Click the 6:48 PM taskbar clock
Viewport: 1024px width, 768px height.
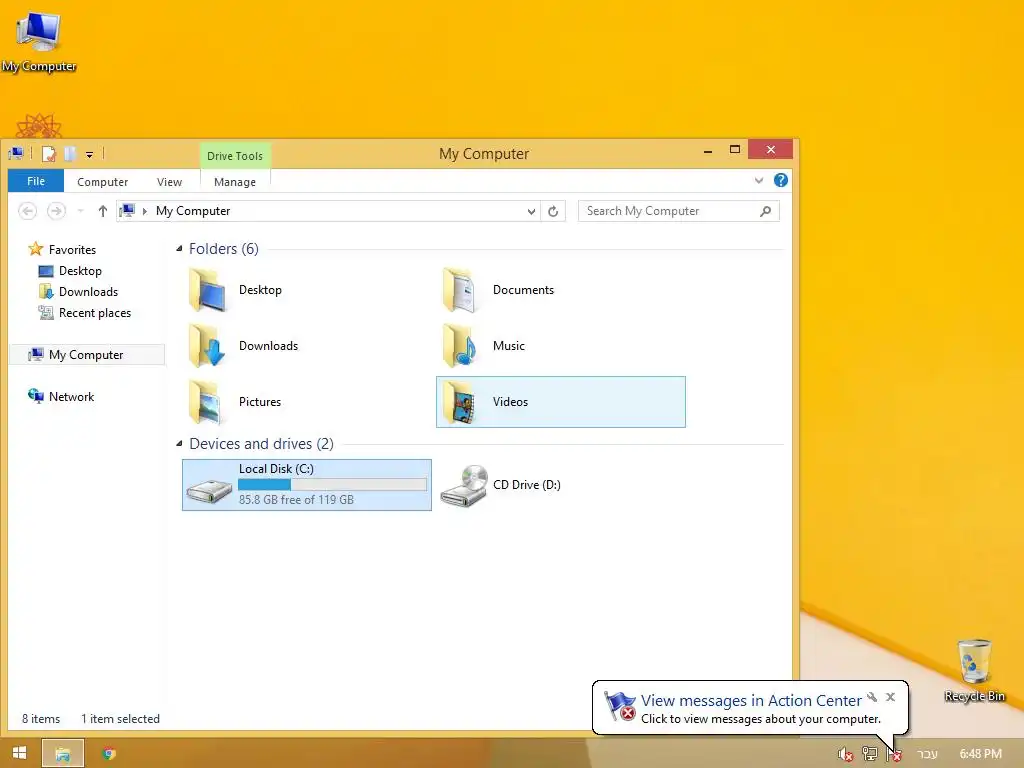click(x=980, y=754)
